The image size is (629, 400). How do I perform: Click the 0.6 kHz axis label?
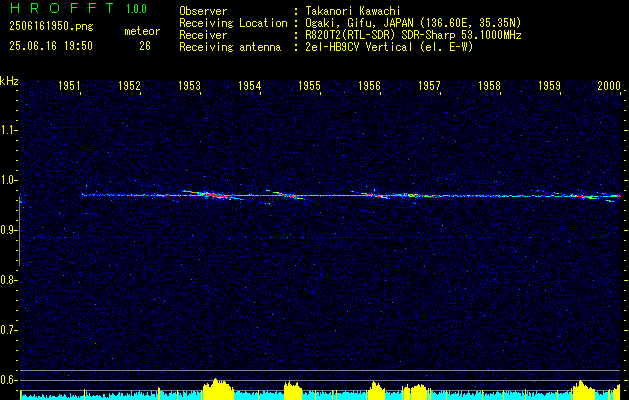click(x=8, y=380)
